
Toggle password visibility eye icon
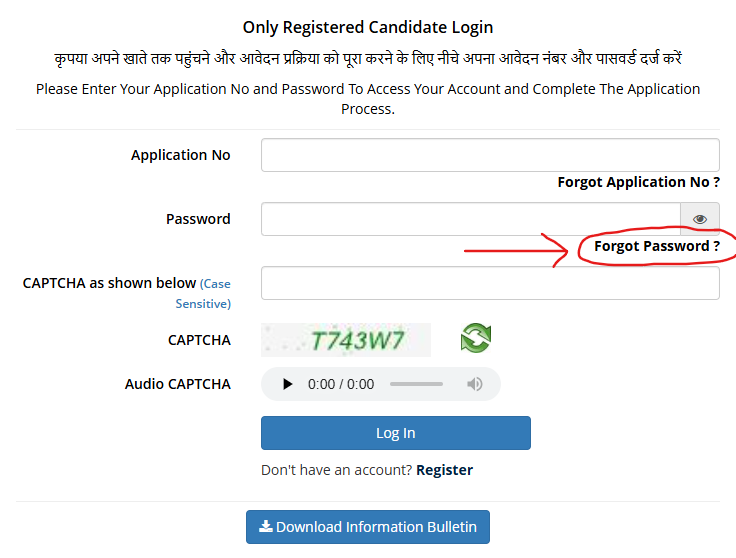[699, 219]
